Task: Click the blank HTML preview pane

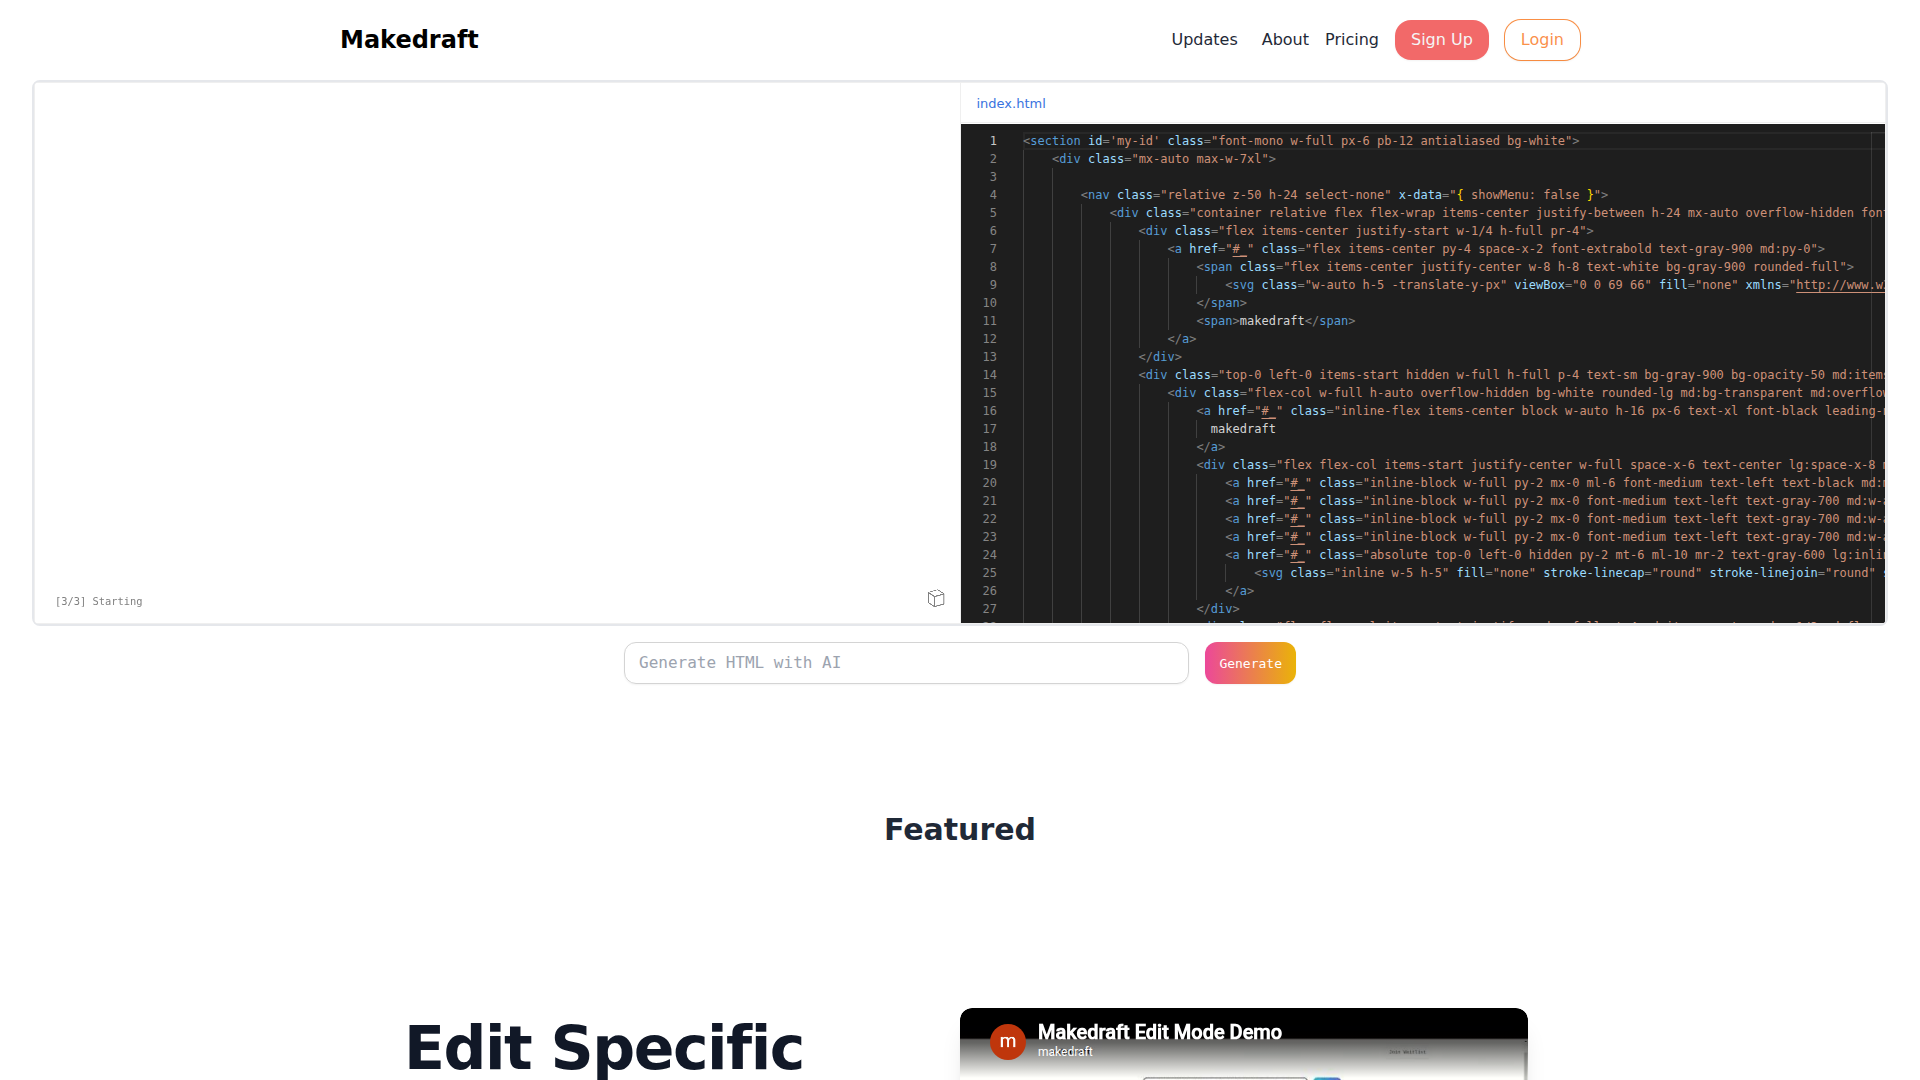Action: pos(497,340)
